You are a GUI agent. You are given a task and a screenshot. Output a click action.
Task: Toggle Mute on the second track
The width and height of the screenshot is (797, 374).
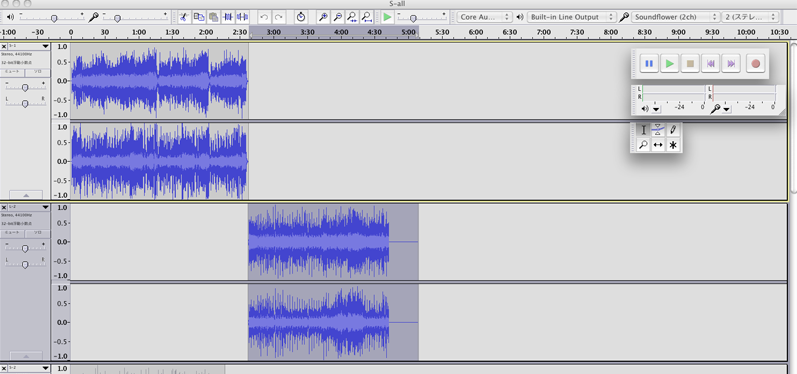pos(13,233)
